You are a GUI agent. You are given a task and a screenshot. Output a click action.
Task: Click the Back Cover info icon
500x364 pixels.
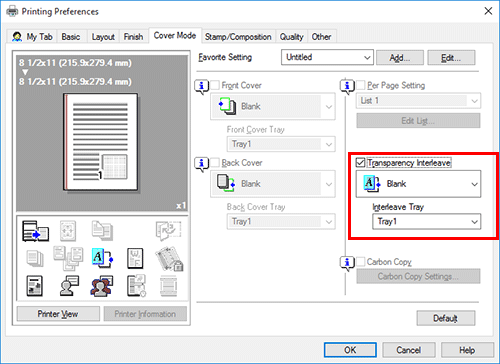(x=201, y=164)
